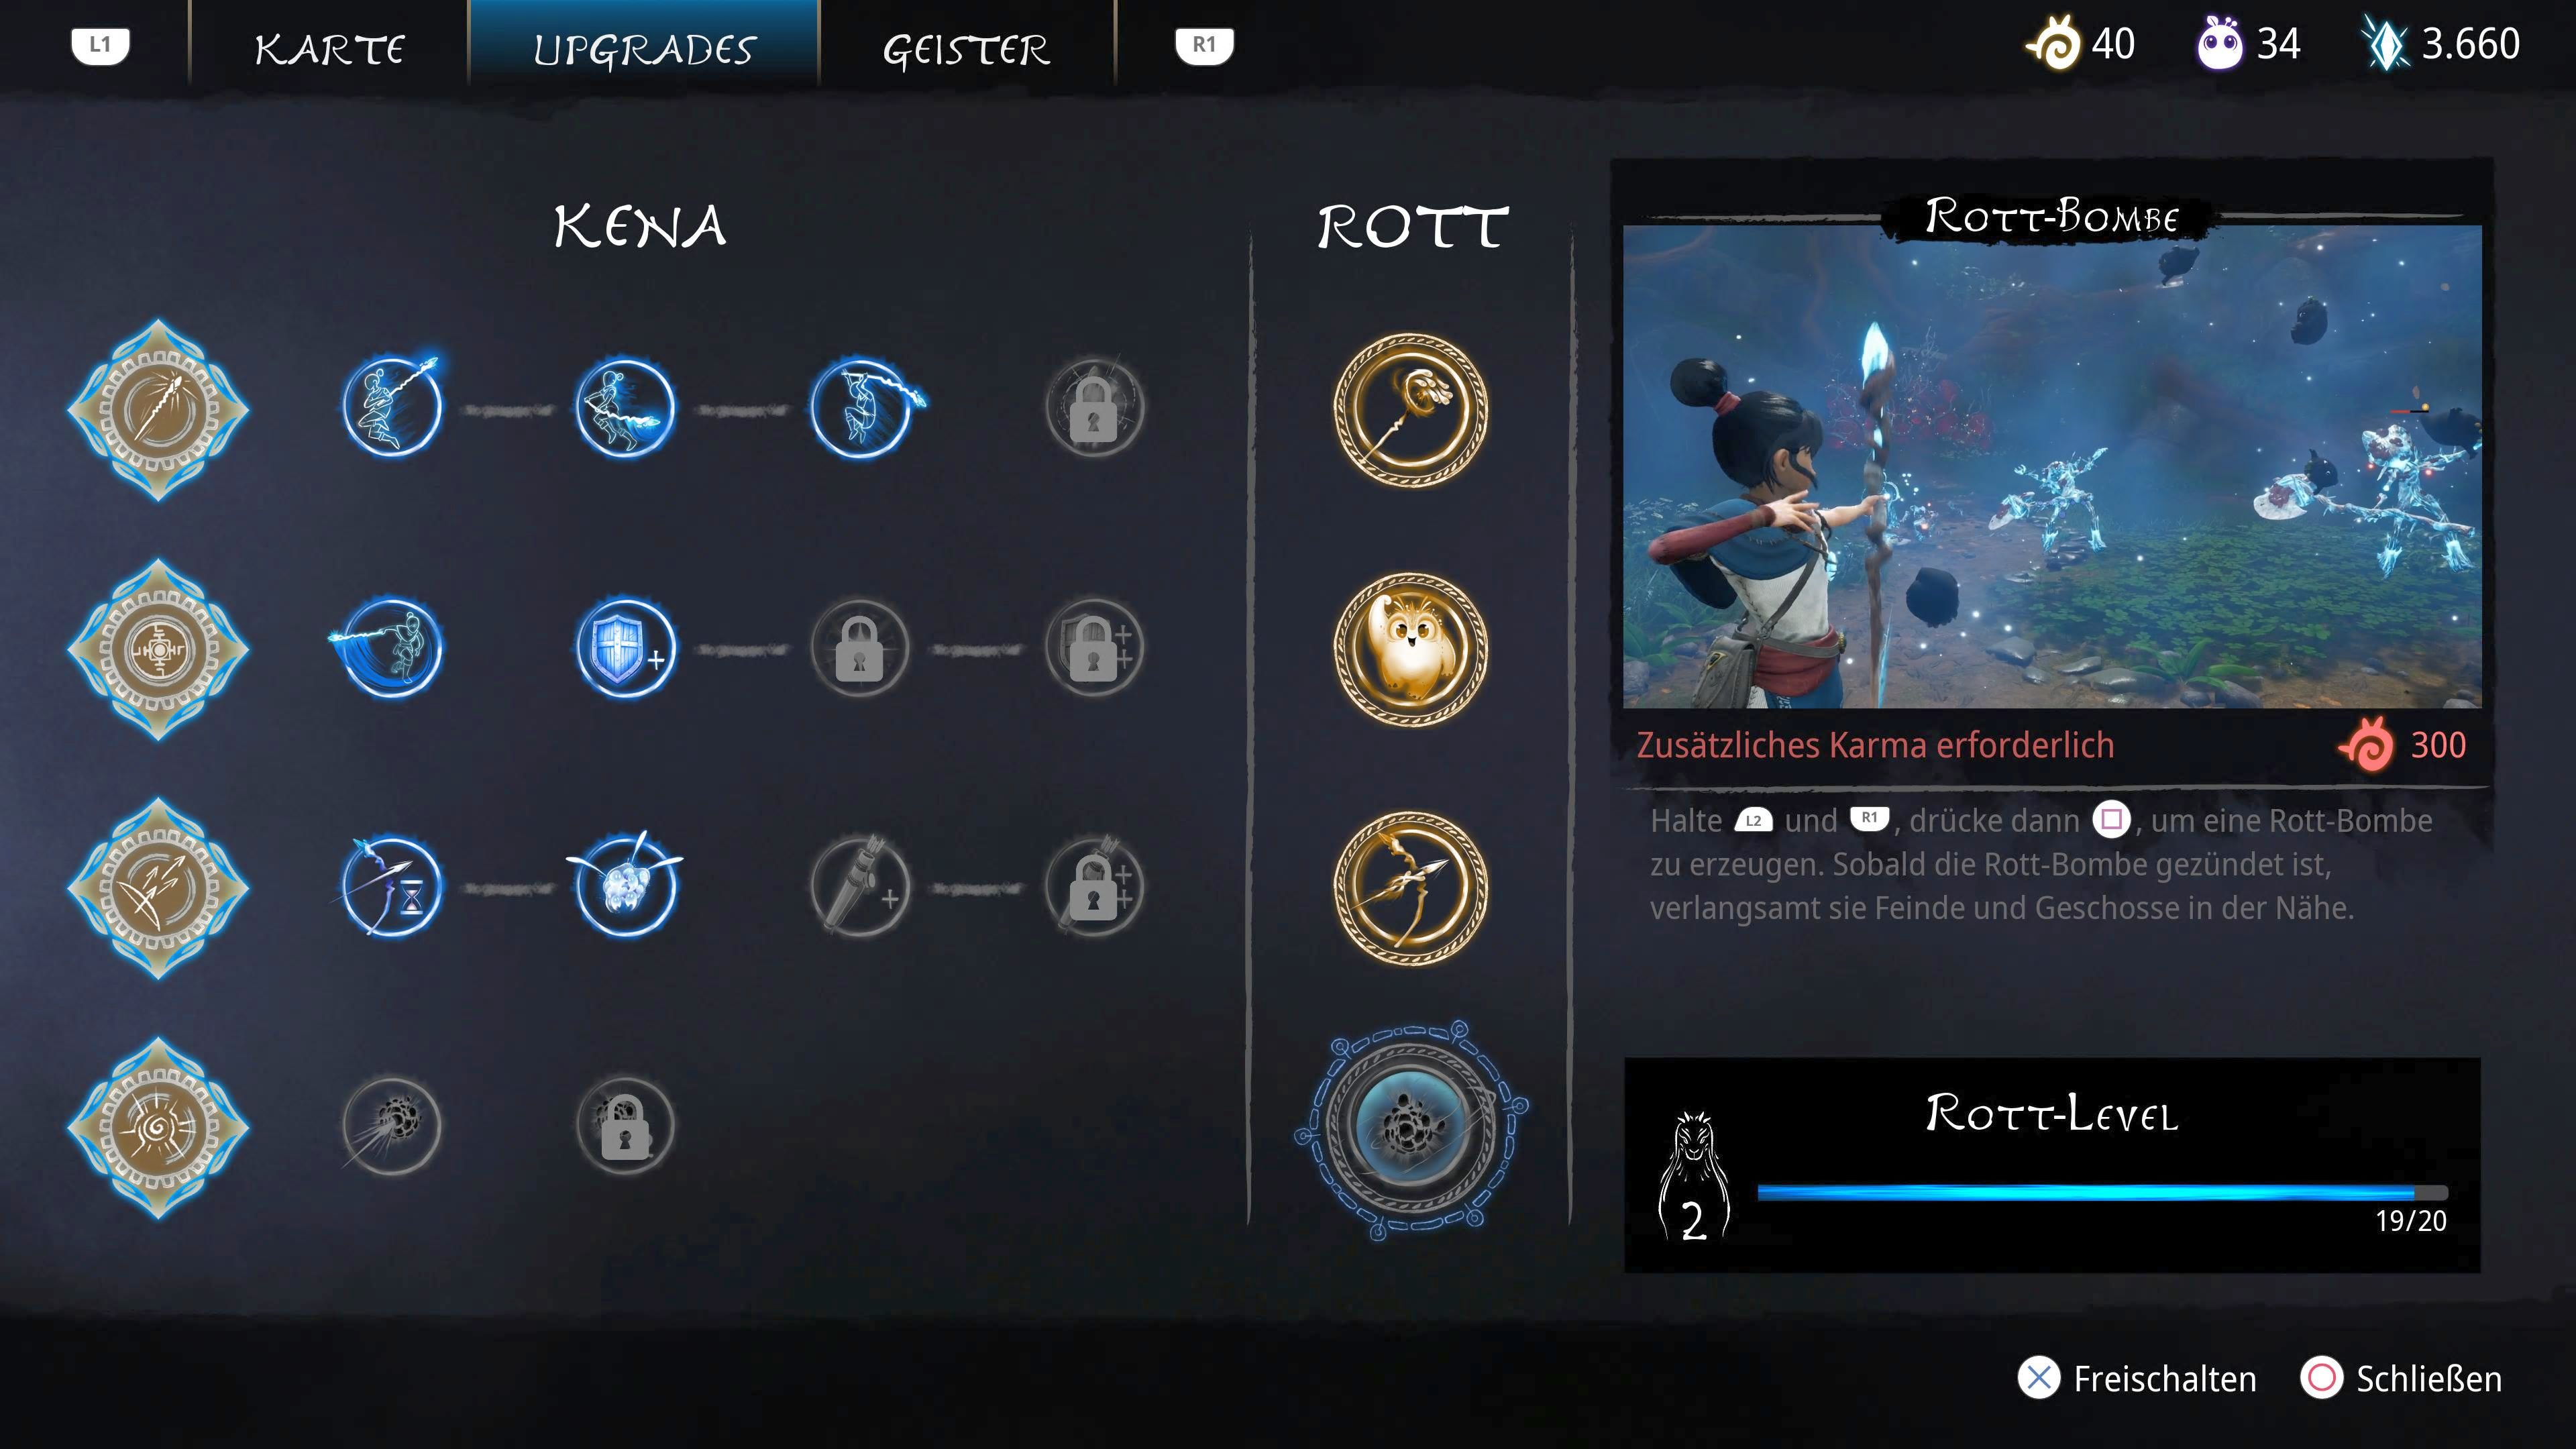Select the gold Rott staff hammer upgrade
The height and width of the screenshot is (1449, 2576).
point(1410,410)
